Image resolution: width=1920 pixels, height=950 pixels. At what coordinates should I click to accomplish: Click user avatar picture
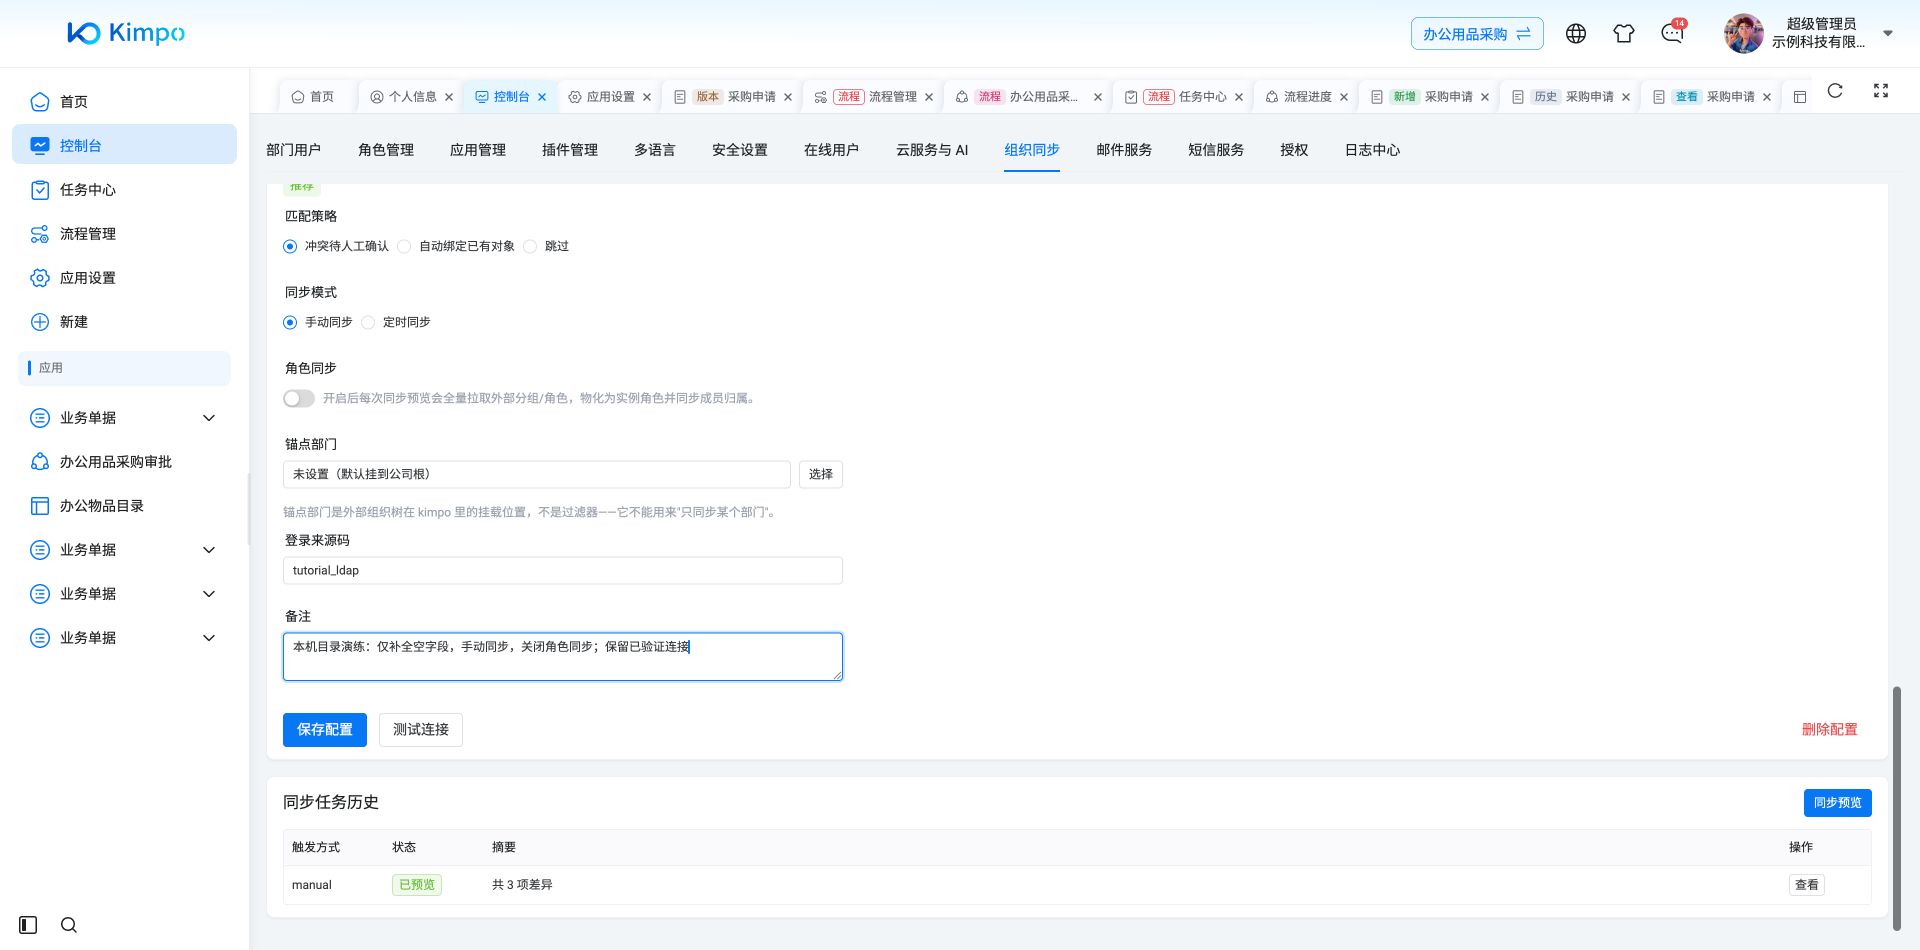coord(1744,33)
